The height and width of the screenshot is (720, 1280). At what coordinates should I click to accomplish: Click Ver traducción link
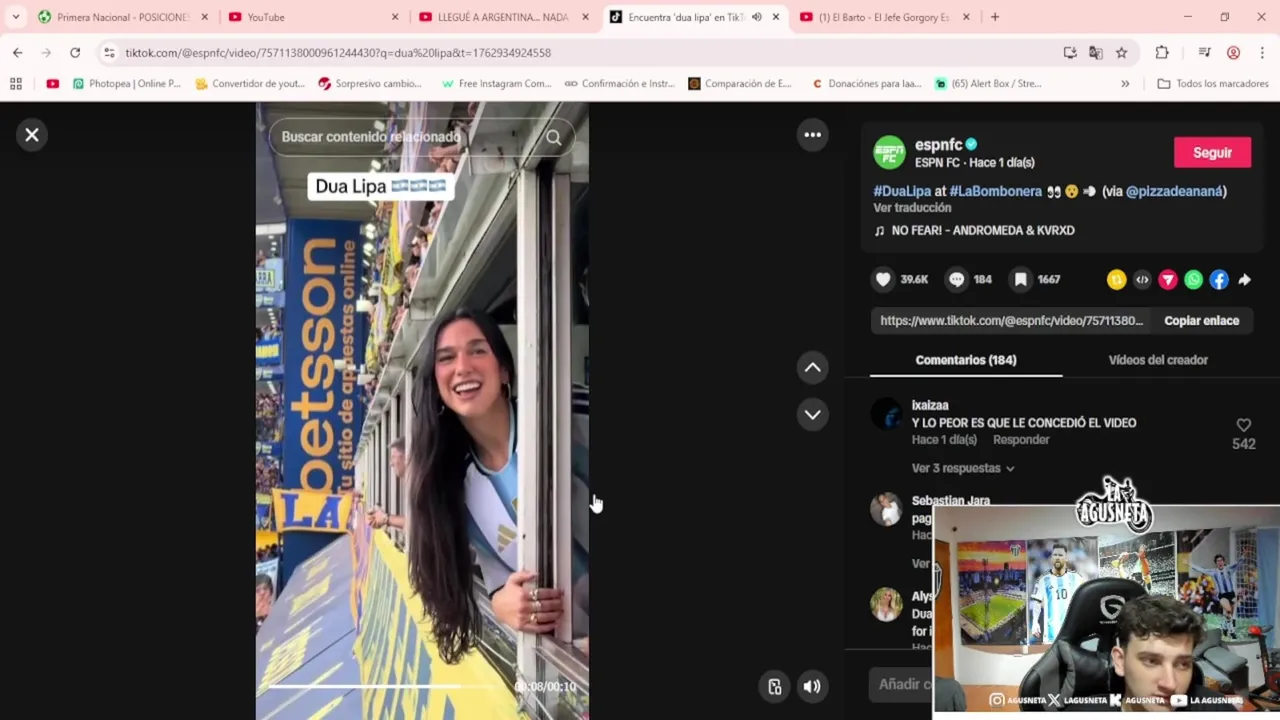click(x=912, y=208)
